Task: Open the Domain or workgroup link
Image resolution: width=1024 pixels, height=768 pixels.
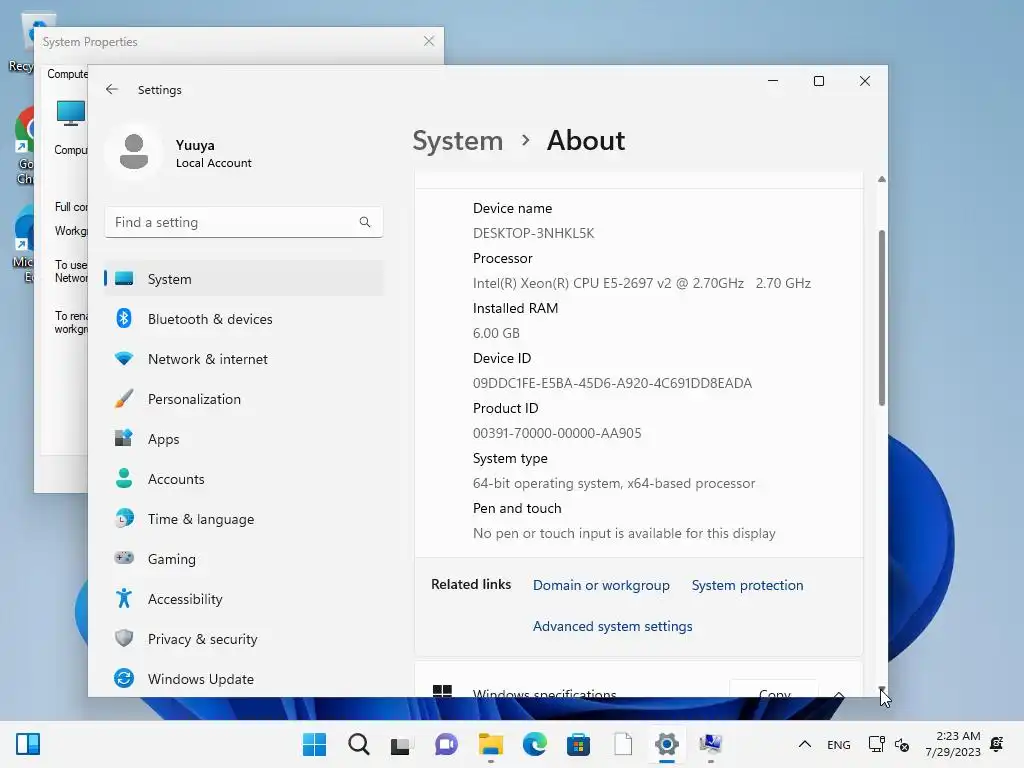Action: point(601,585)
